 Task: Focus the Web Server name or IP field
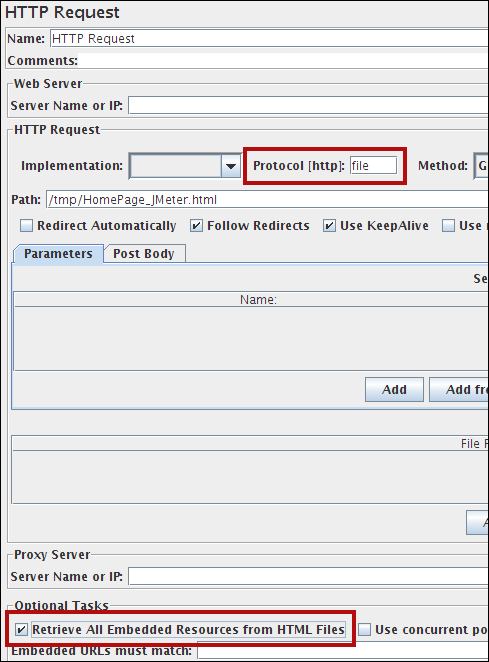[309, 105]
